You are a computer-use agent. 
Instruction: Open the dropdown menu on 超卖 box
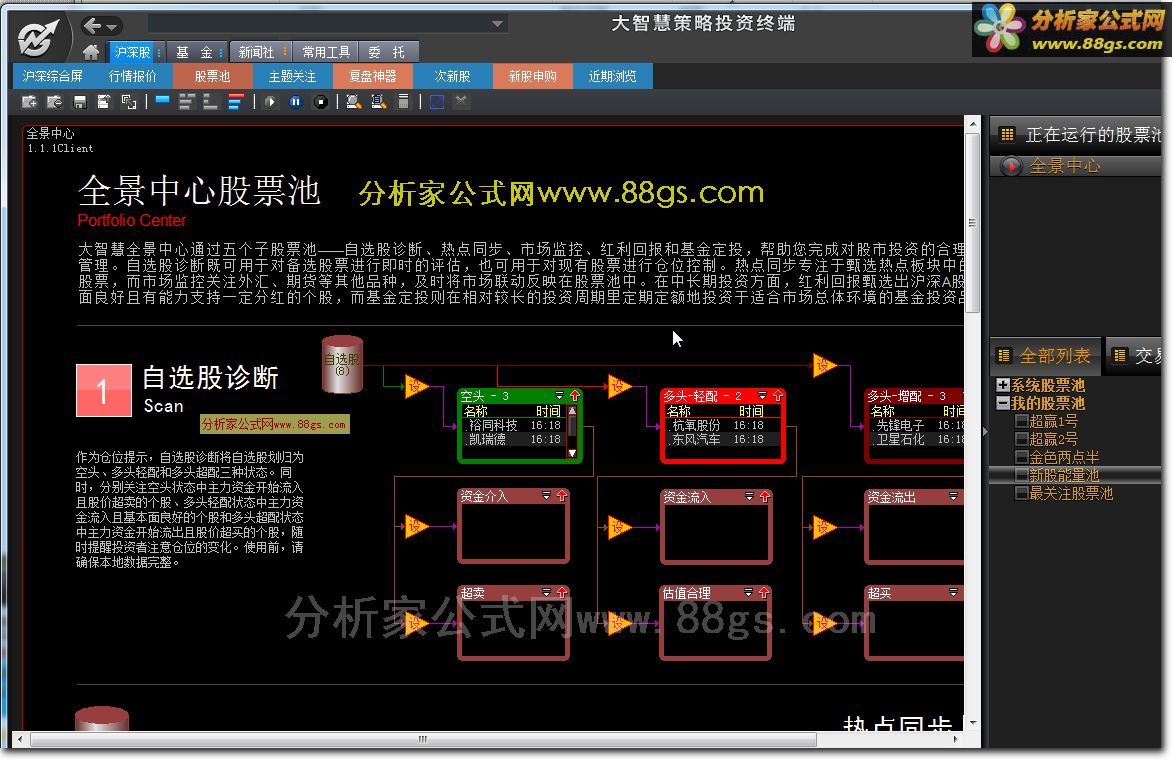point(547,592)
